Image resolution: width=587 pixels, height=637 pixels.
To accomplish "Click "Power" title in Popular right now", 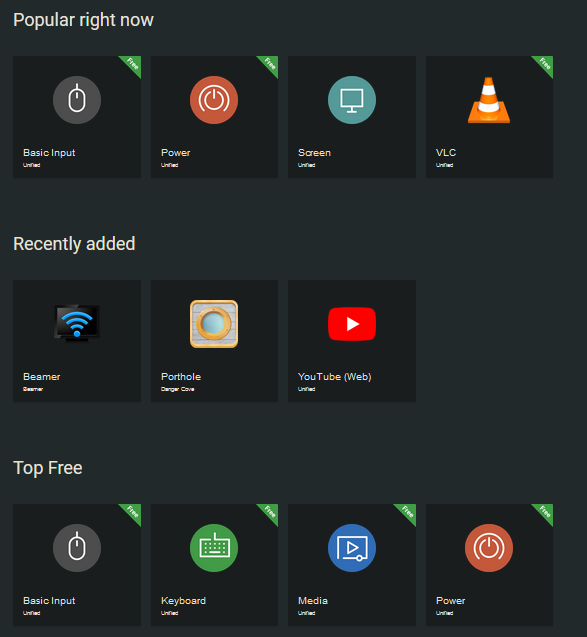I will [x=175, y=153].
